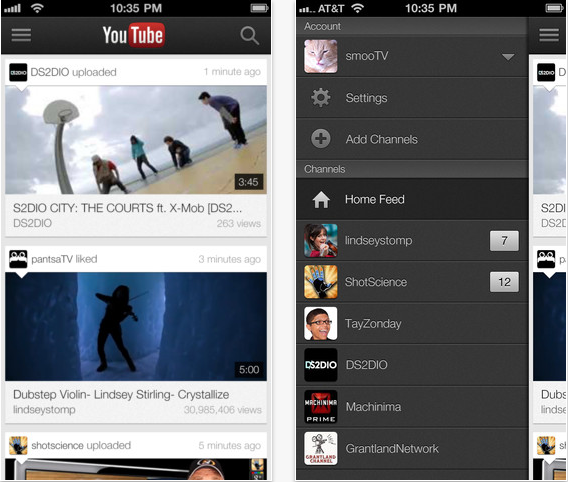
Task: Click the Add Channels plus icon
Action: click(x=321, y=139)
